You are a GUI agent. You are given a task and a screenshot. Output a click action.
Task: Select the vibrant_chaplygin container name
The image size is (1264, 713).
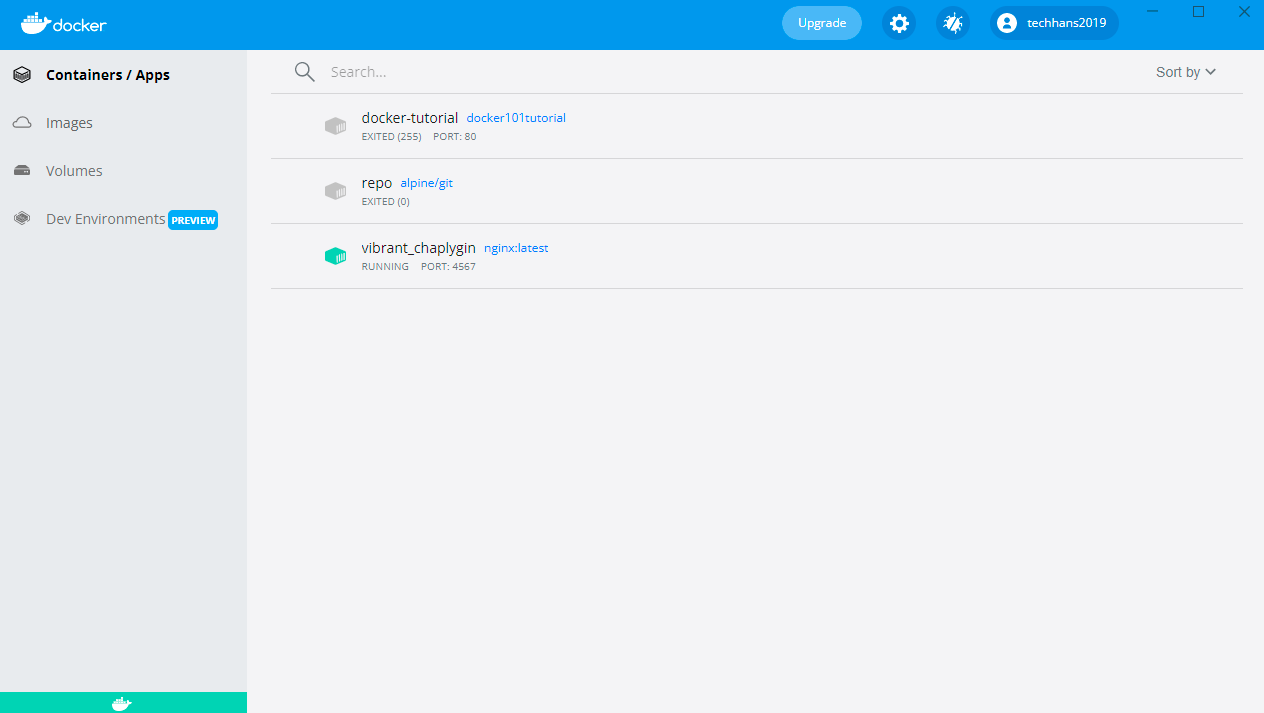419,248
